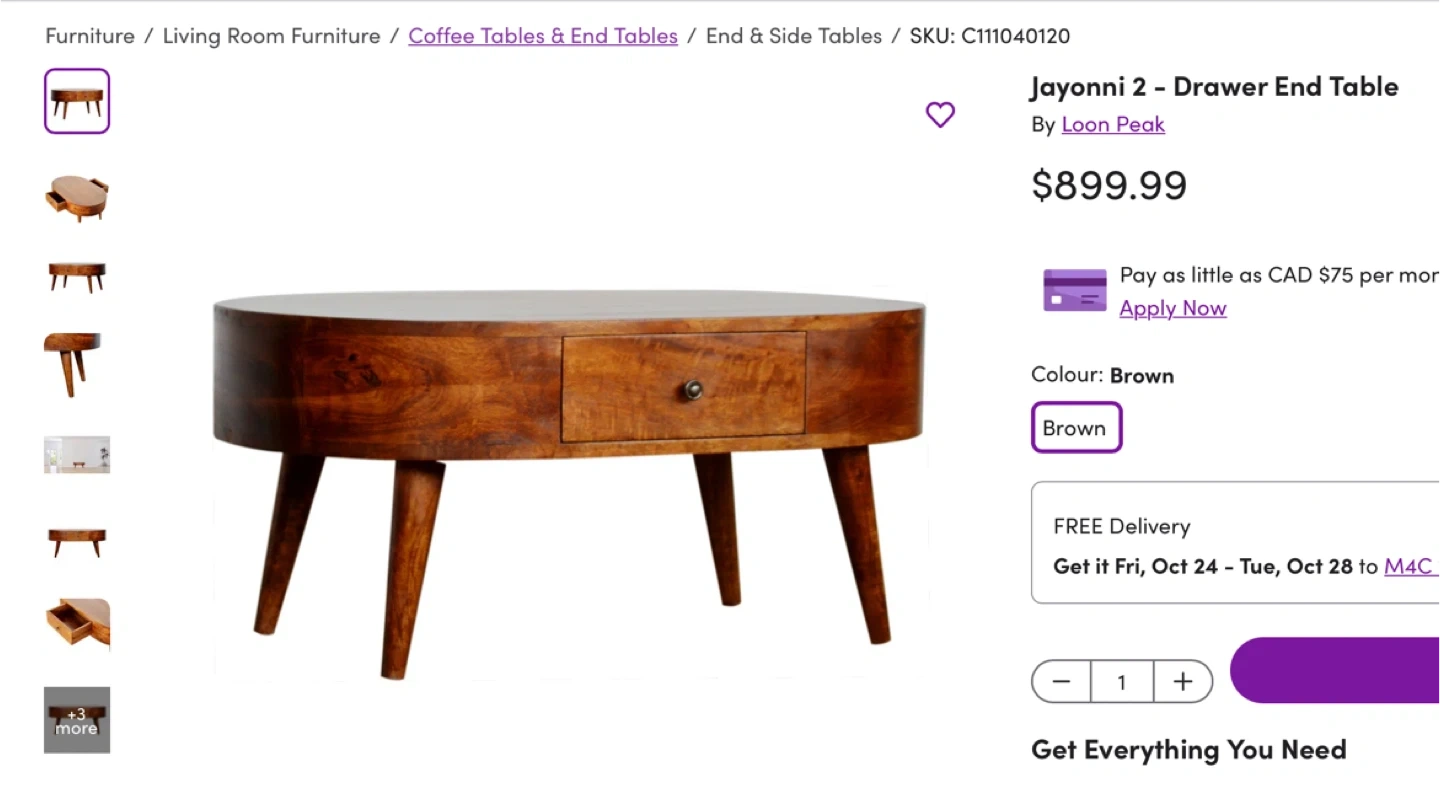This screenshot has height=788, width=1440.
Task: Show the drawer detail close-up thumbnail
Action: (x=77, y=624)
